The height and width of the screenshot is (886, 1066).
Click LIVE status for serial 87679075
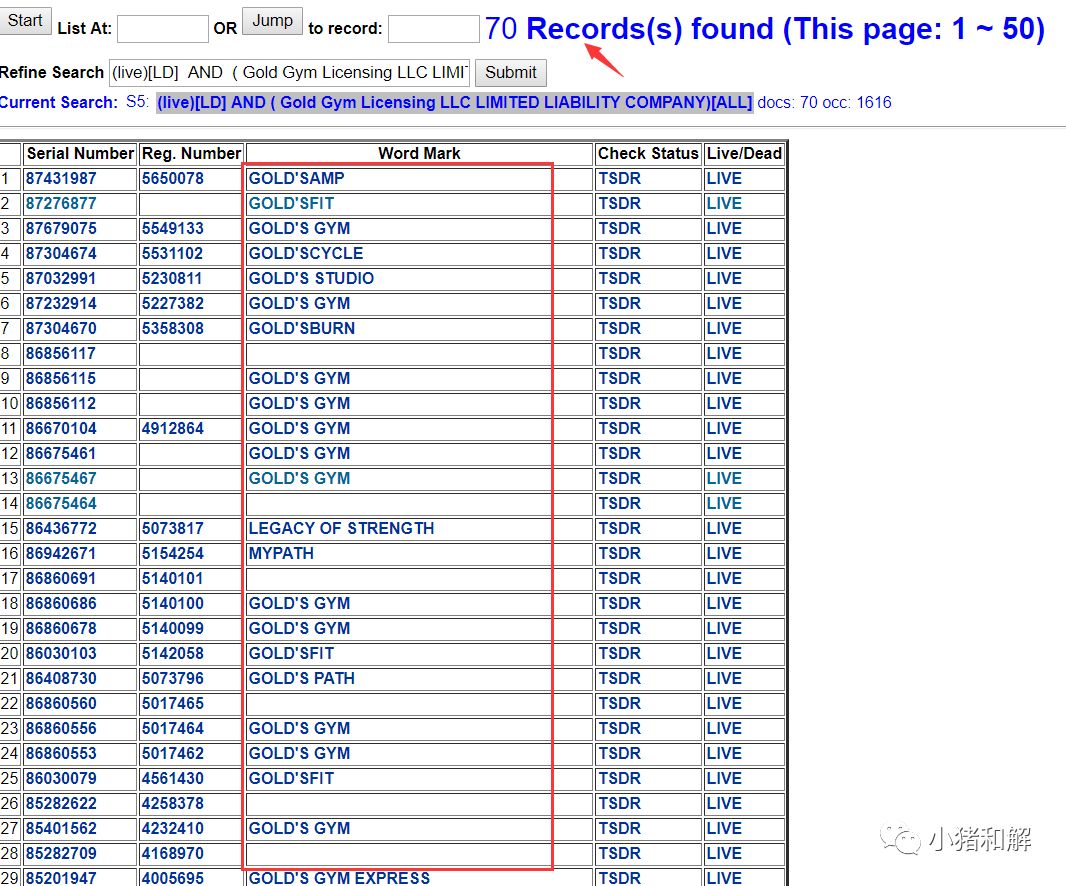tap(724, 229)
